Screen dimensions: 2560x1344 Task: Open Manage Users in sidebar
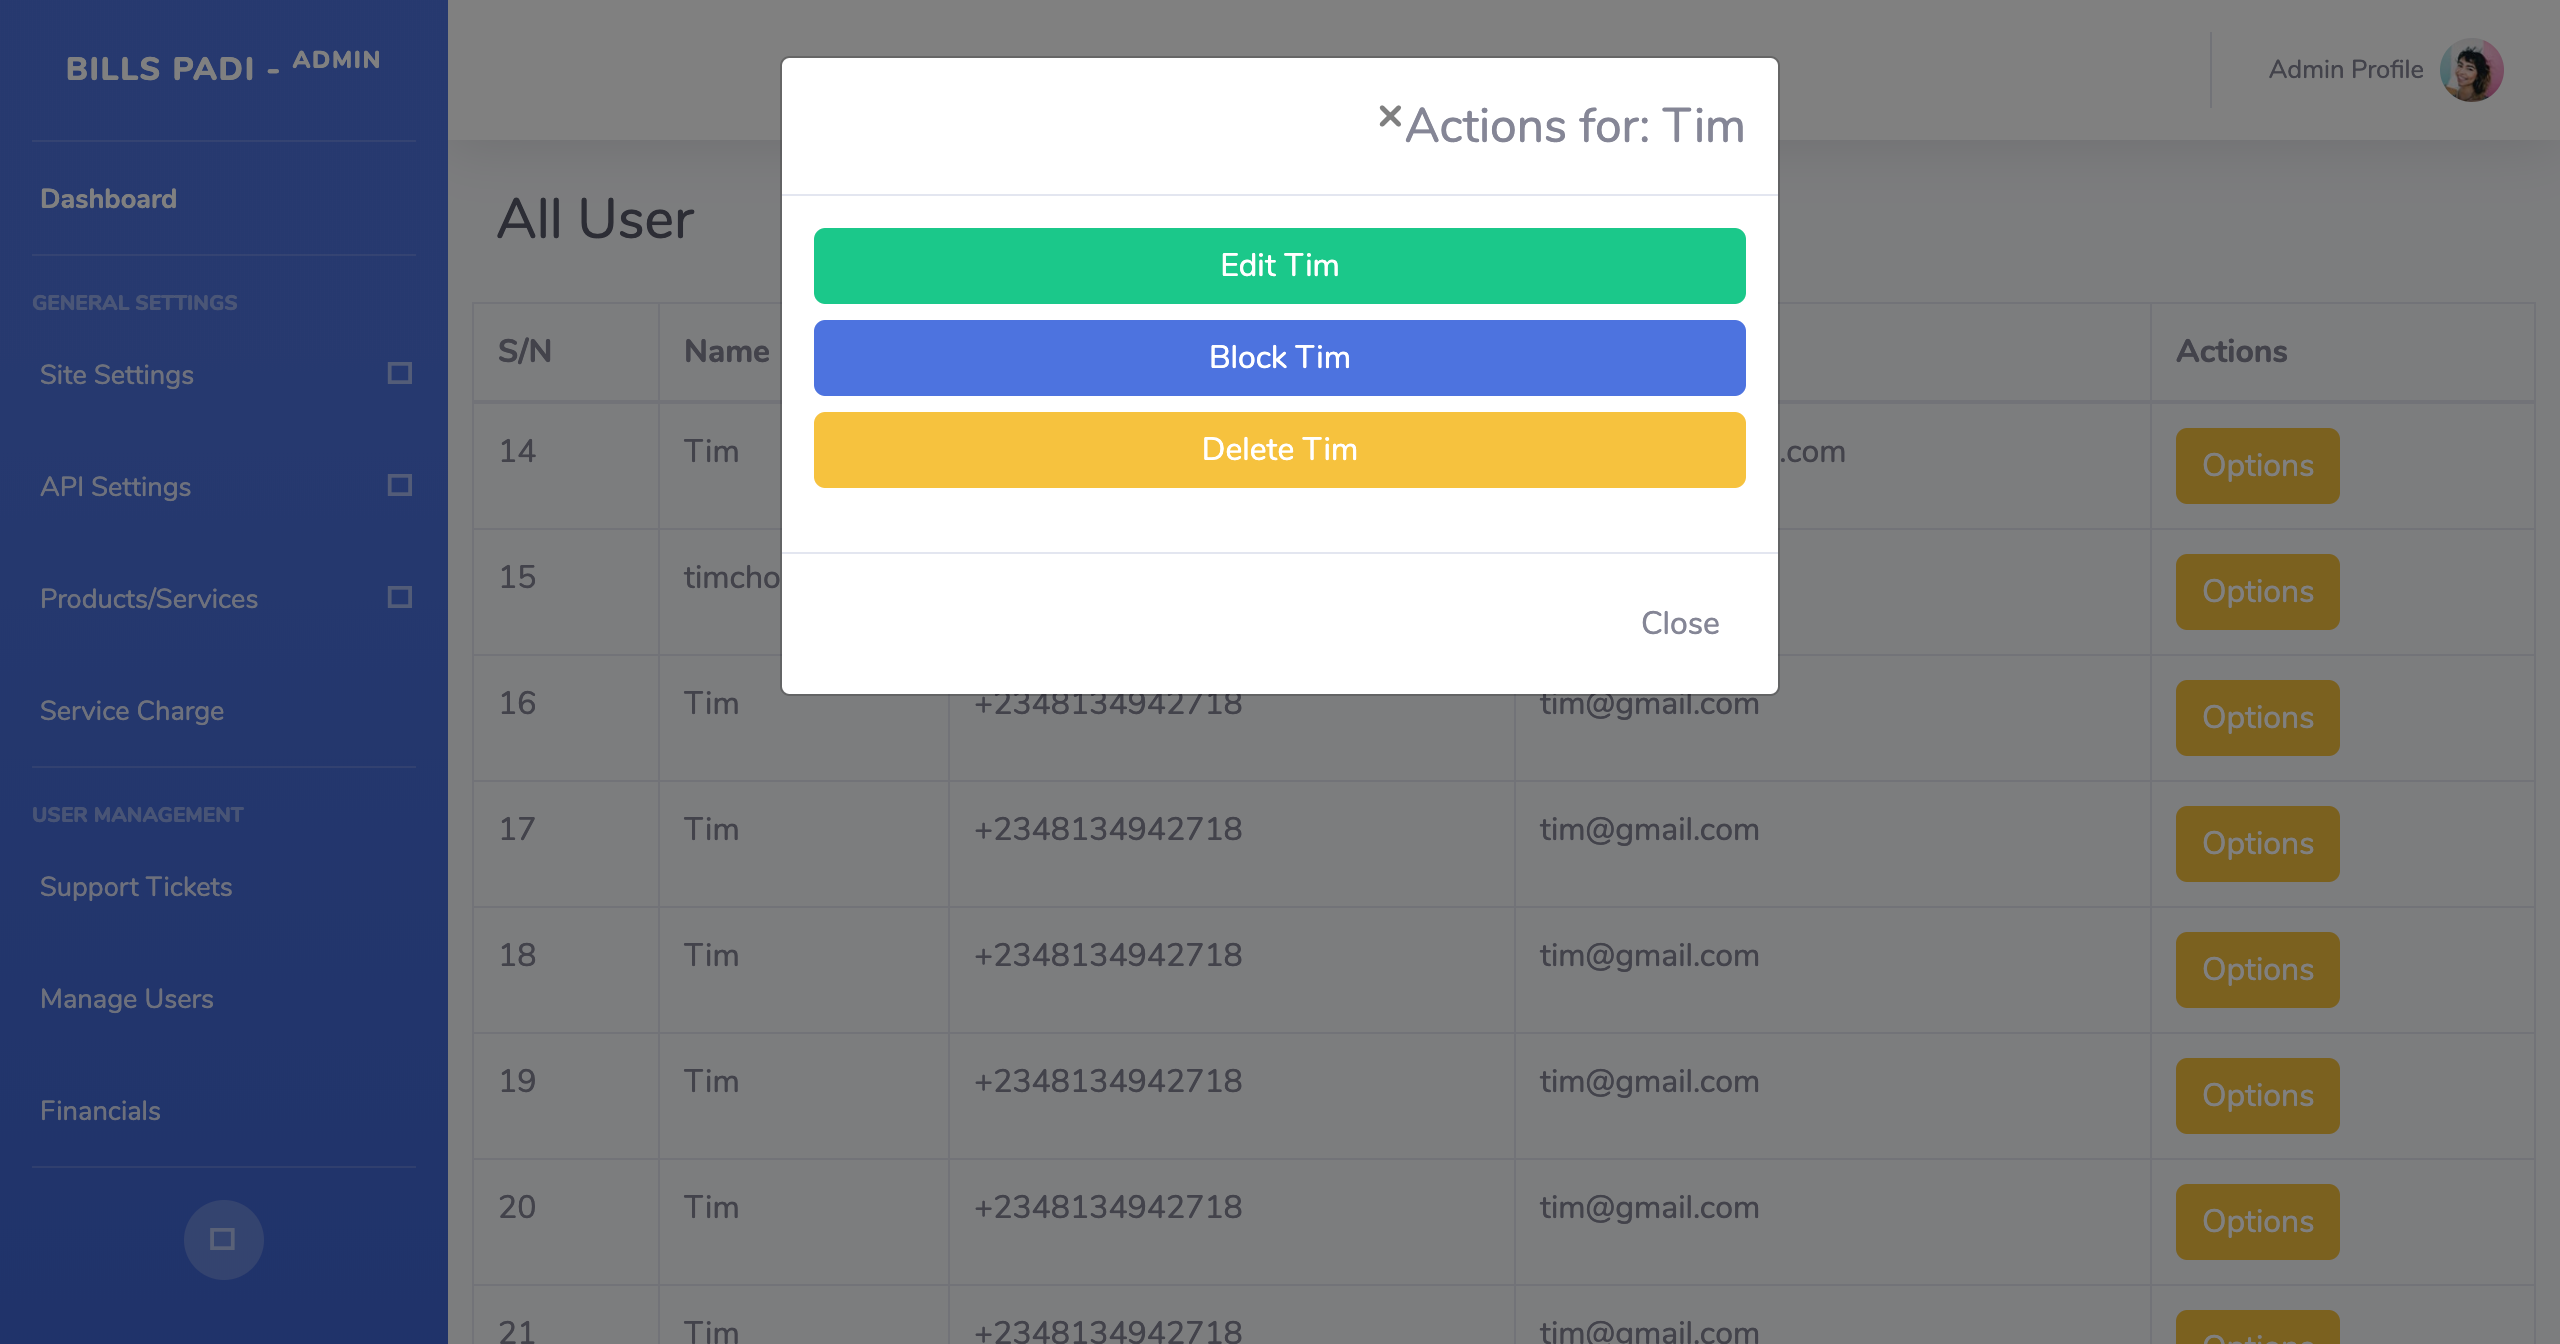tap(126, 998)
